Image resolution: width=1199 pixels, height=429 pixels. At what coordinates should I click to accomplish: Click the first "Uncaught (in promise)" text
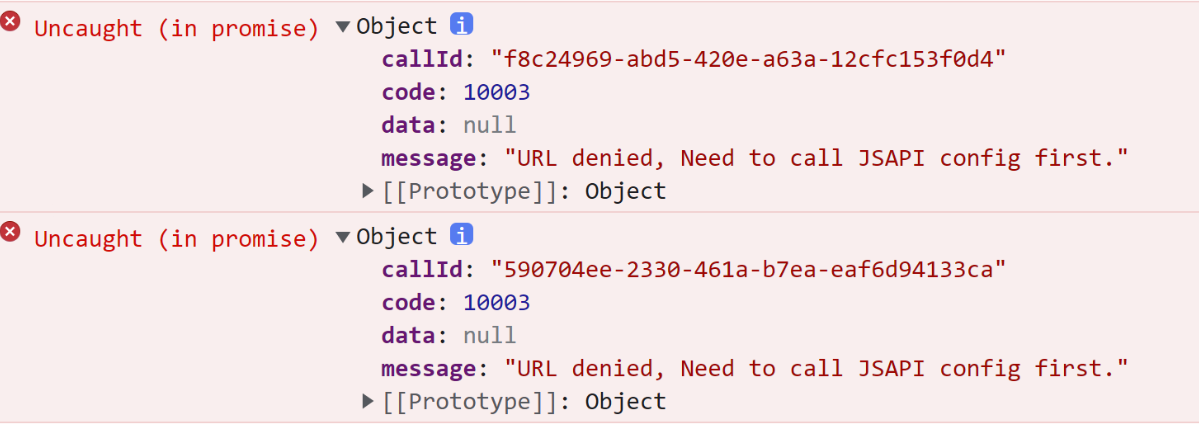point(177,28)
